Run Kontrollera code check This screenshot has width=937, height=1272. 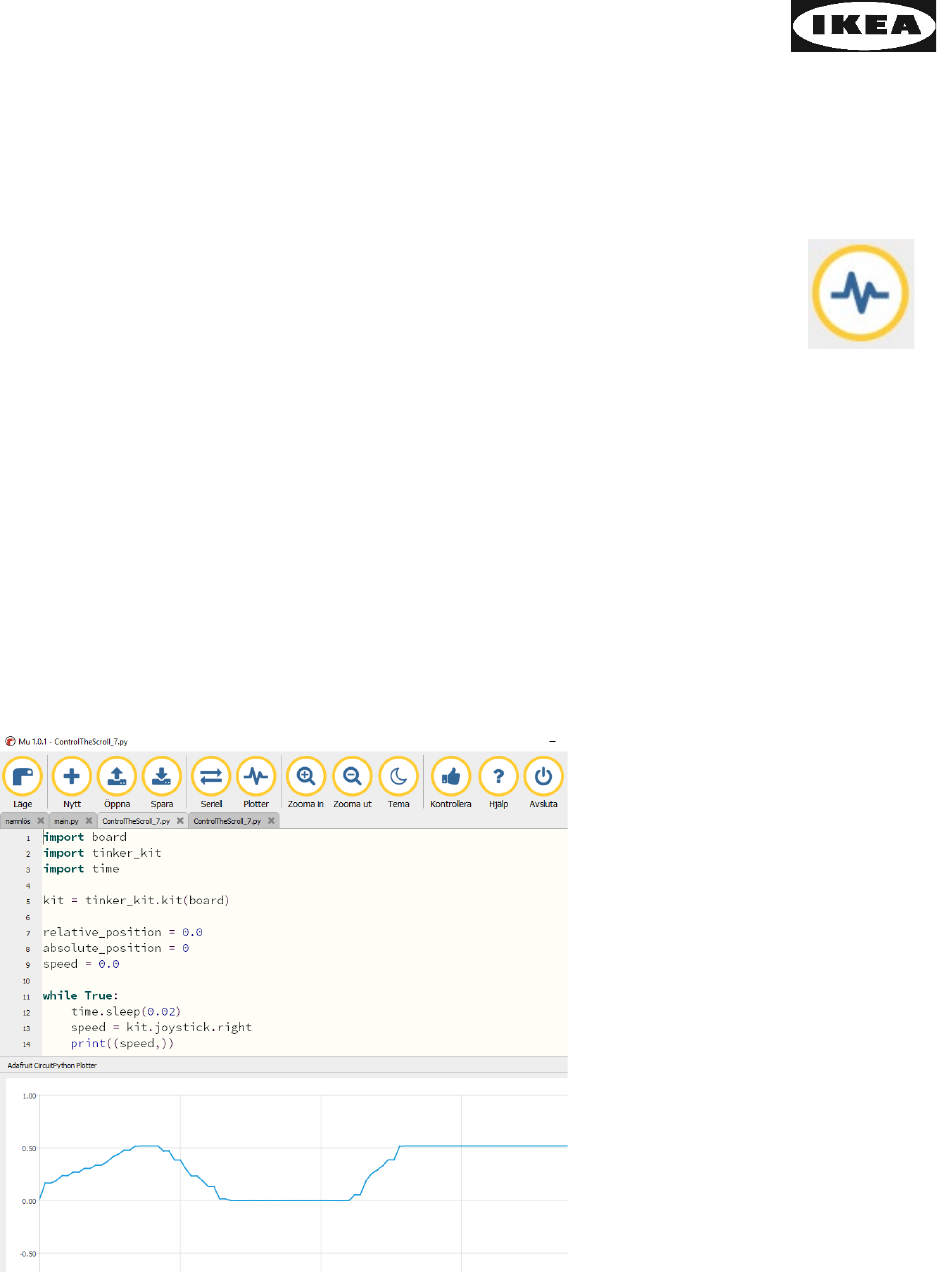click(x=451, y=776)
